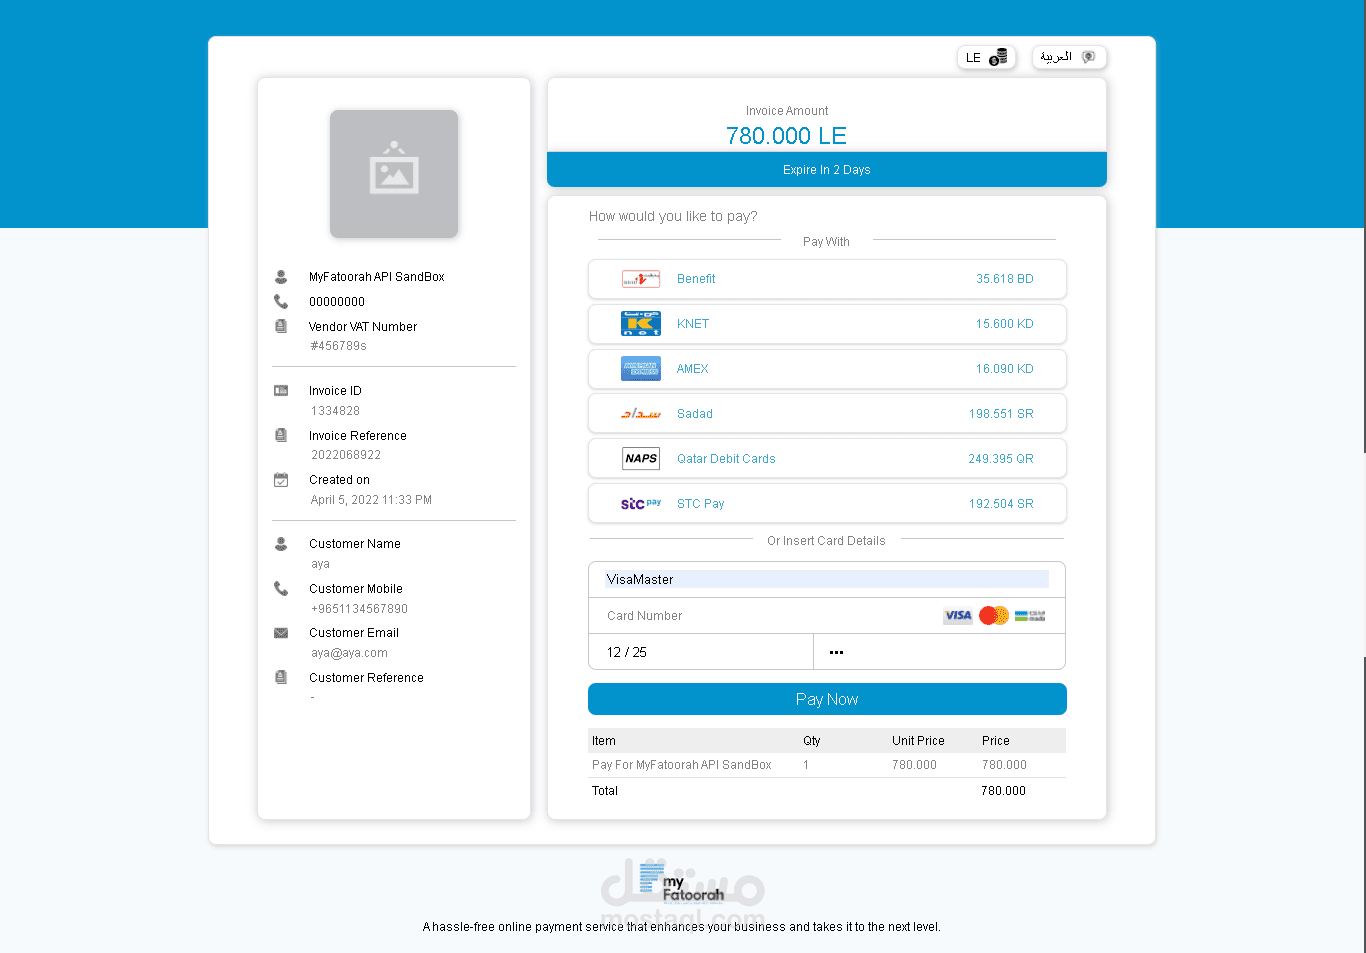Click the phone icon beside 00000000
The height and width of the screenshot is (953, 1366).
pyautogui.click(x=281, y=301)
